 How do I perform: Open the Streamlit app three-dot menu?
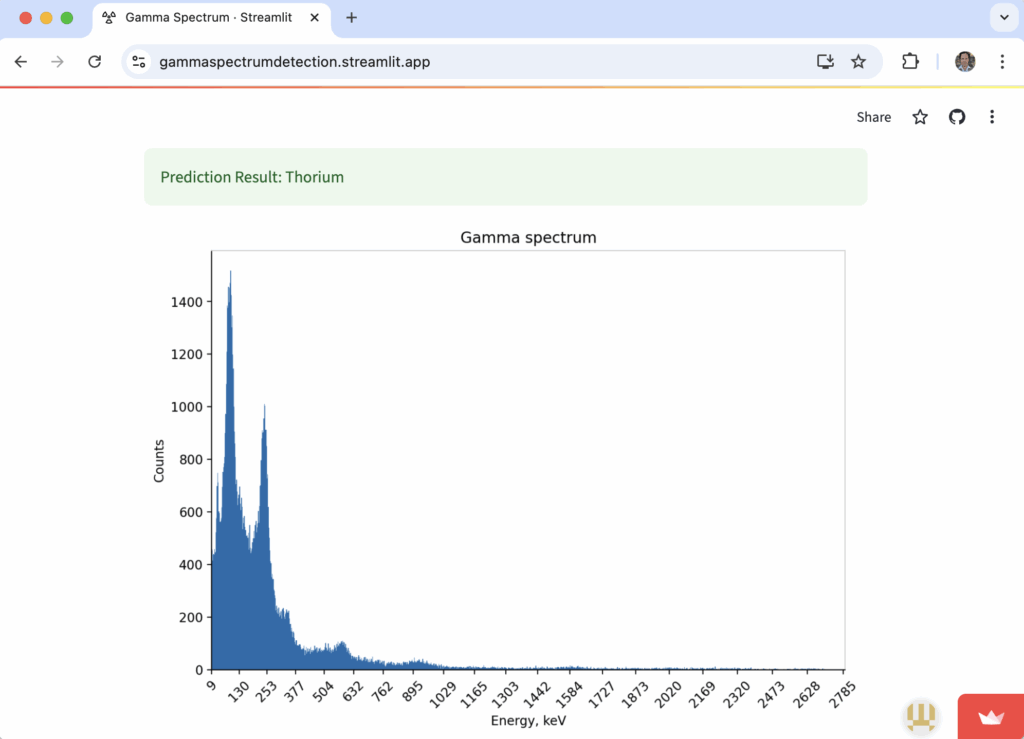tap(992, 117)
